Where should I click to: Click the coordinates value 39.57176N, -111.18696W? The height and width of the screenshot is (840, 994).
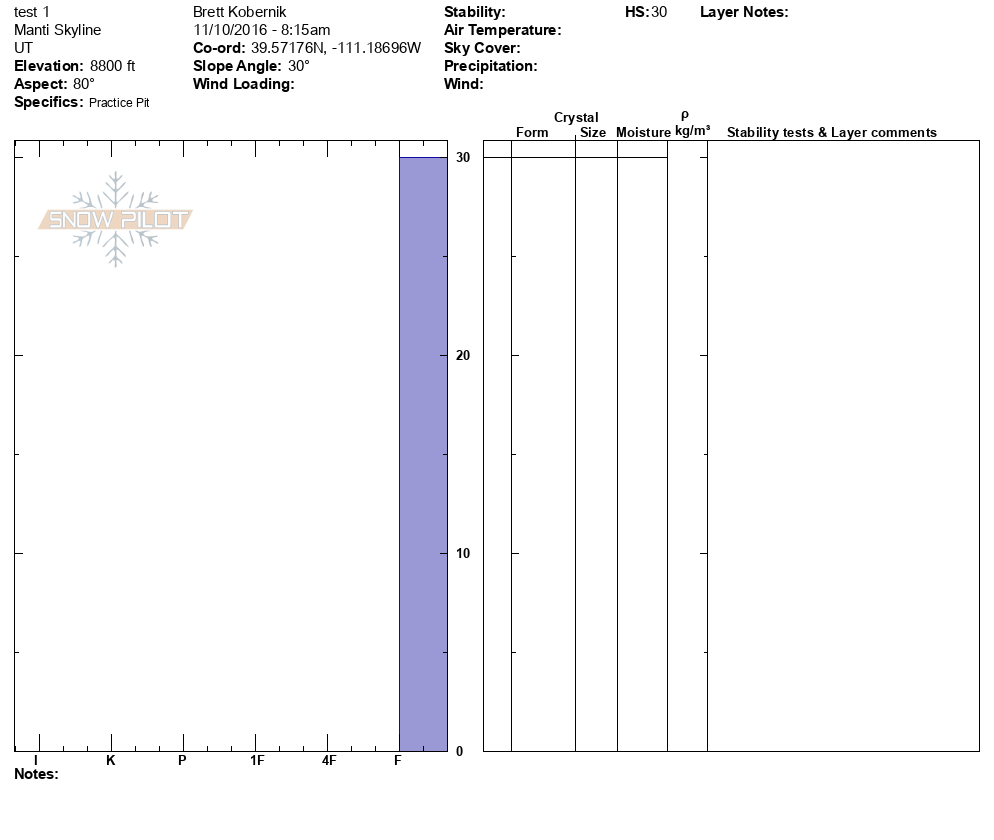tap(336, 48)
